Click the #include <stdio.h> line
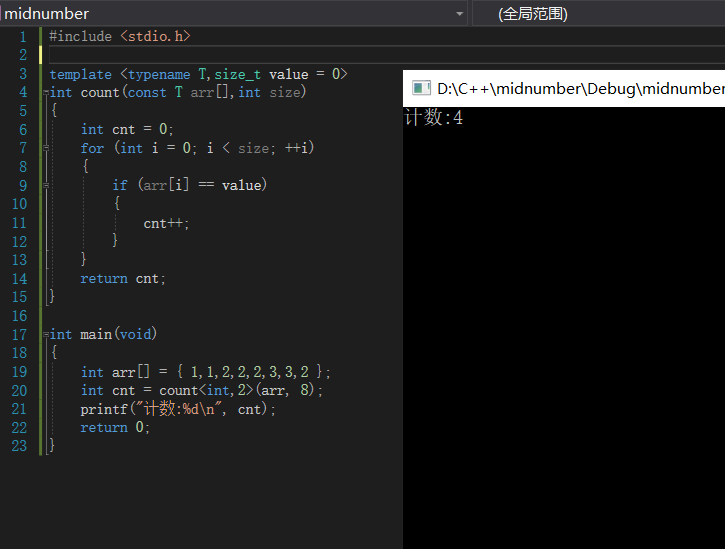The image size is (725, 549). coord(120,36)
